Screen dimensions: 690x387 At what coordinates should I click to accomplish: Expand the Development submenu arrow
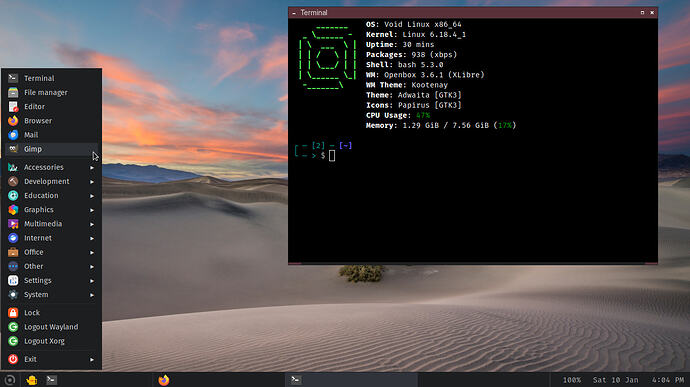[92, 181]
